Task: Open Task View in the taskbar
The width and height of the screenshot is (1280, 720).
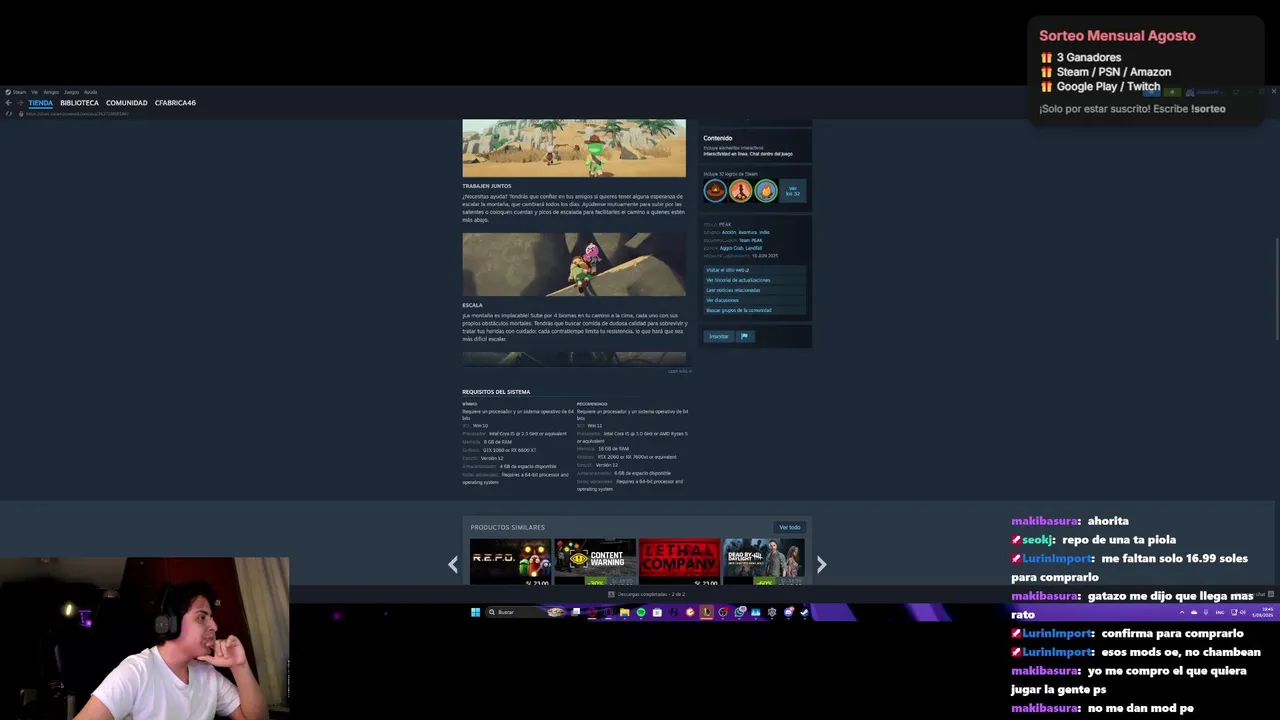Action: click(576, 612)
